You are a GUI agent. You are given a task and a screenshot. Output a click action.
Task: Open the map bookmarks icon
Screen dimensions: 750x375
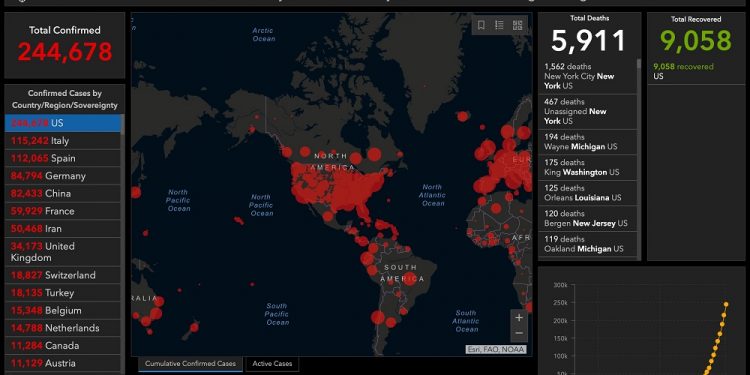coord(481,25)
